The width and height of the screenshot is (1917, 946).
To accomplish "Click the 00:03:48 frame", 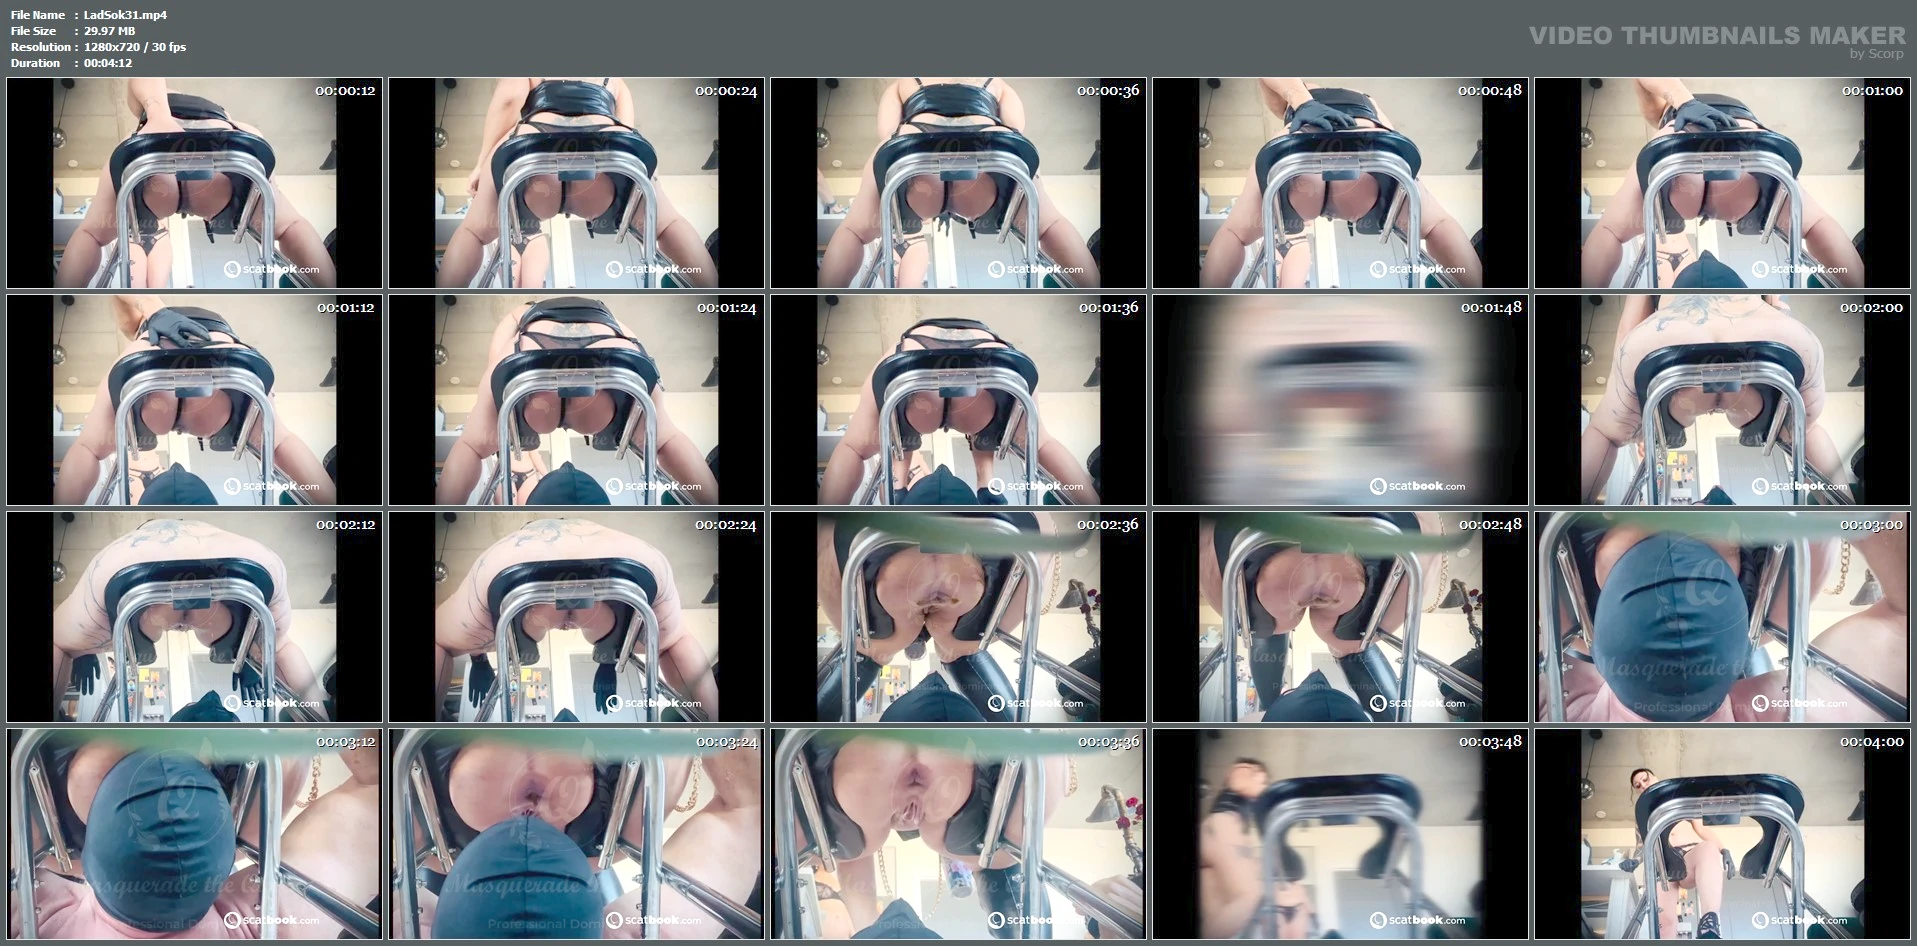I will tap(1340, 834).
